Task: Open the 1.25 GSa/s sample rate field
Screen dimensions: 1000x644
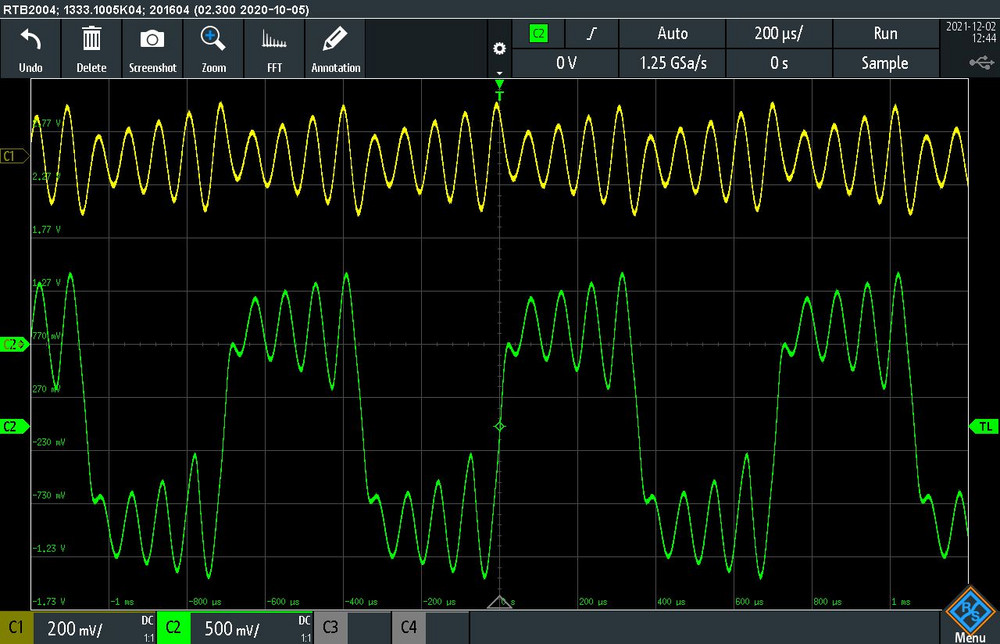Action: pos(672,63)
